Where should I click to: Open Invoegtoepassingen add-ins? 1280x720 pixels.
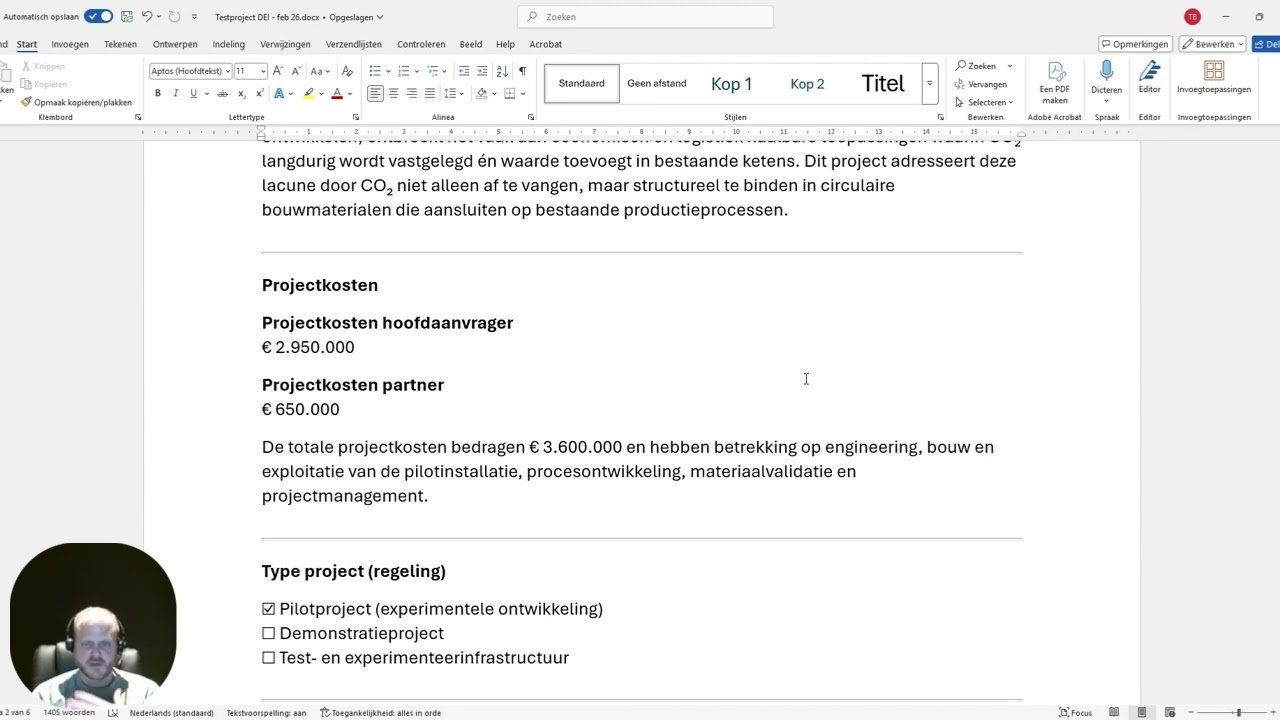tap(1214, 78)
